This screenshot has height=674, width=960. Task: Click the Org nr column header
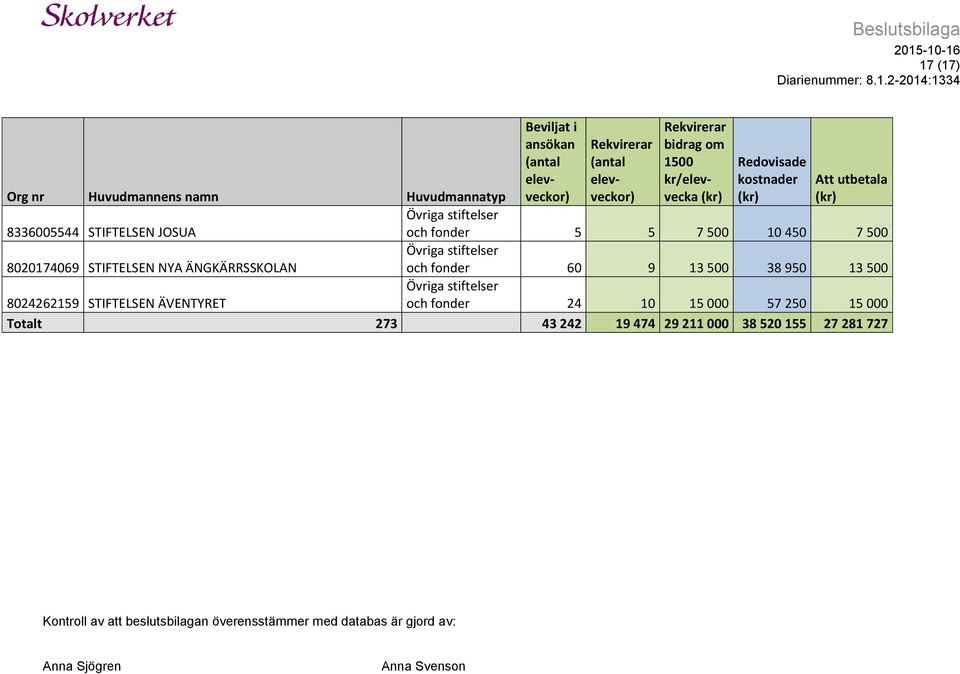43,162
